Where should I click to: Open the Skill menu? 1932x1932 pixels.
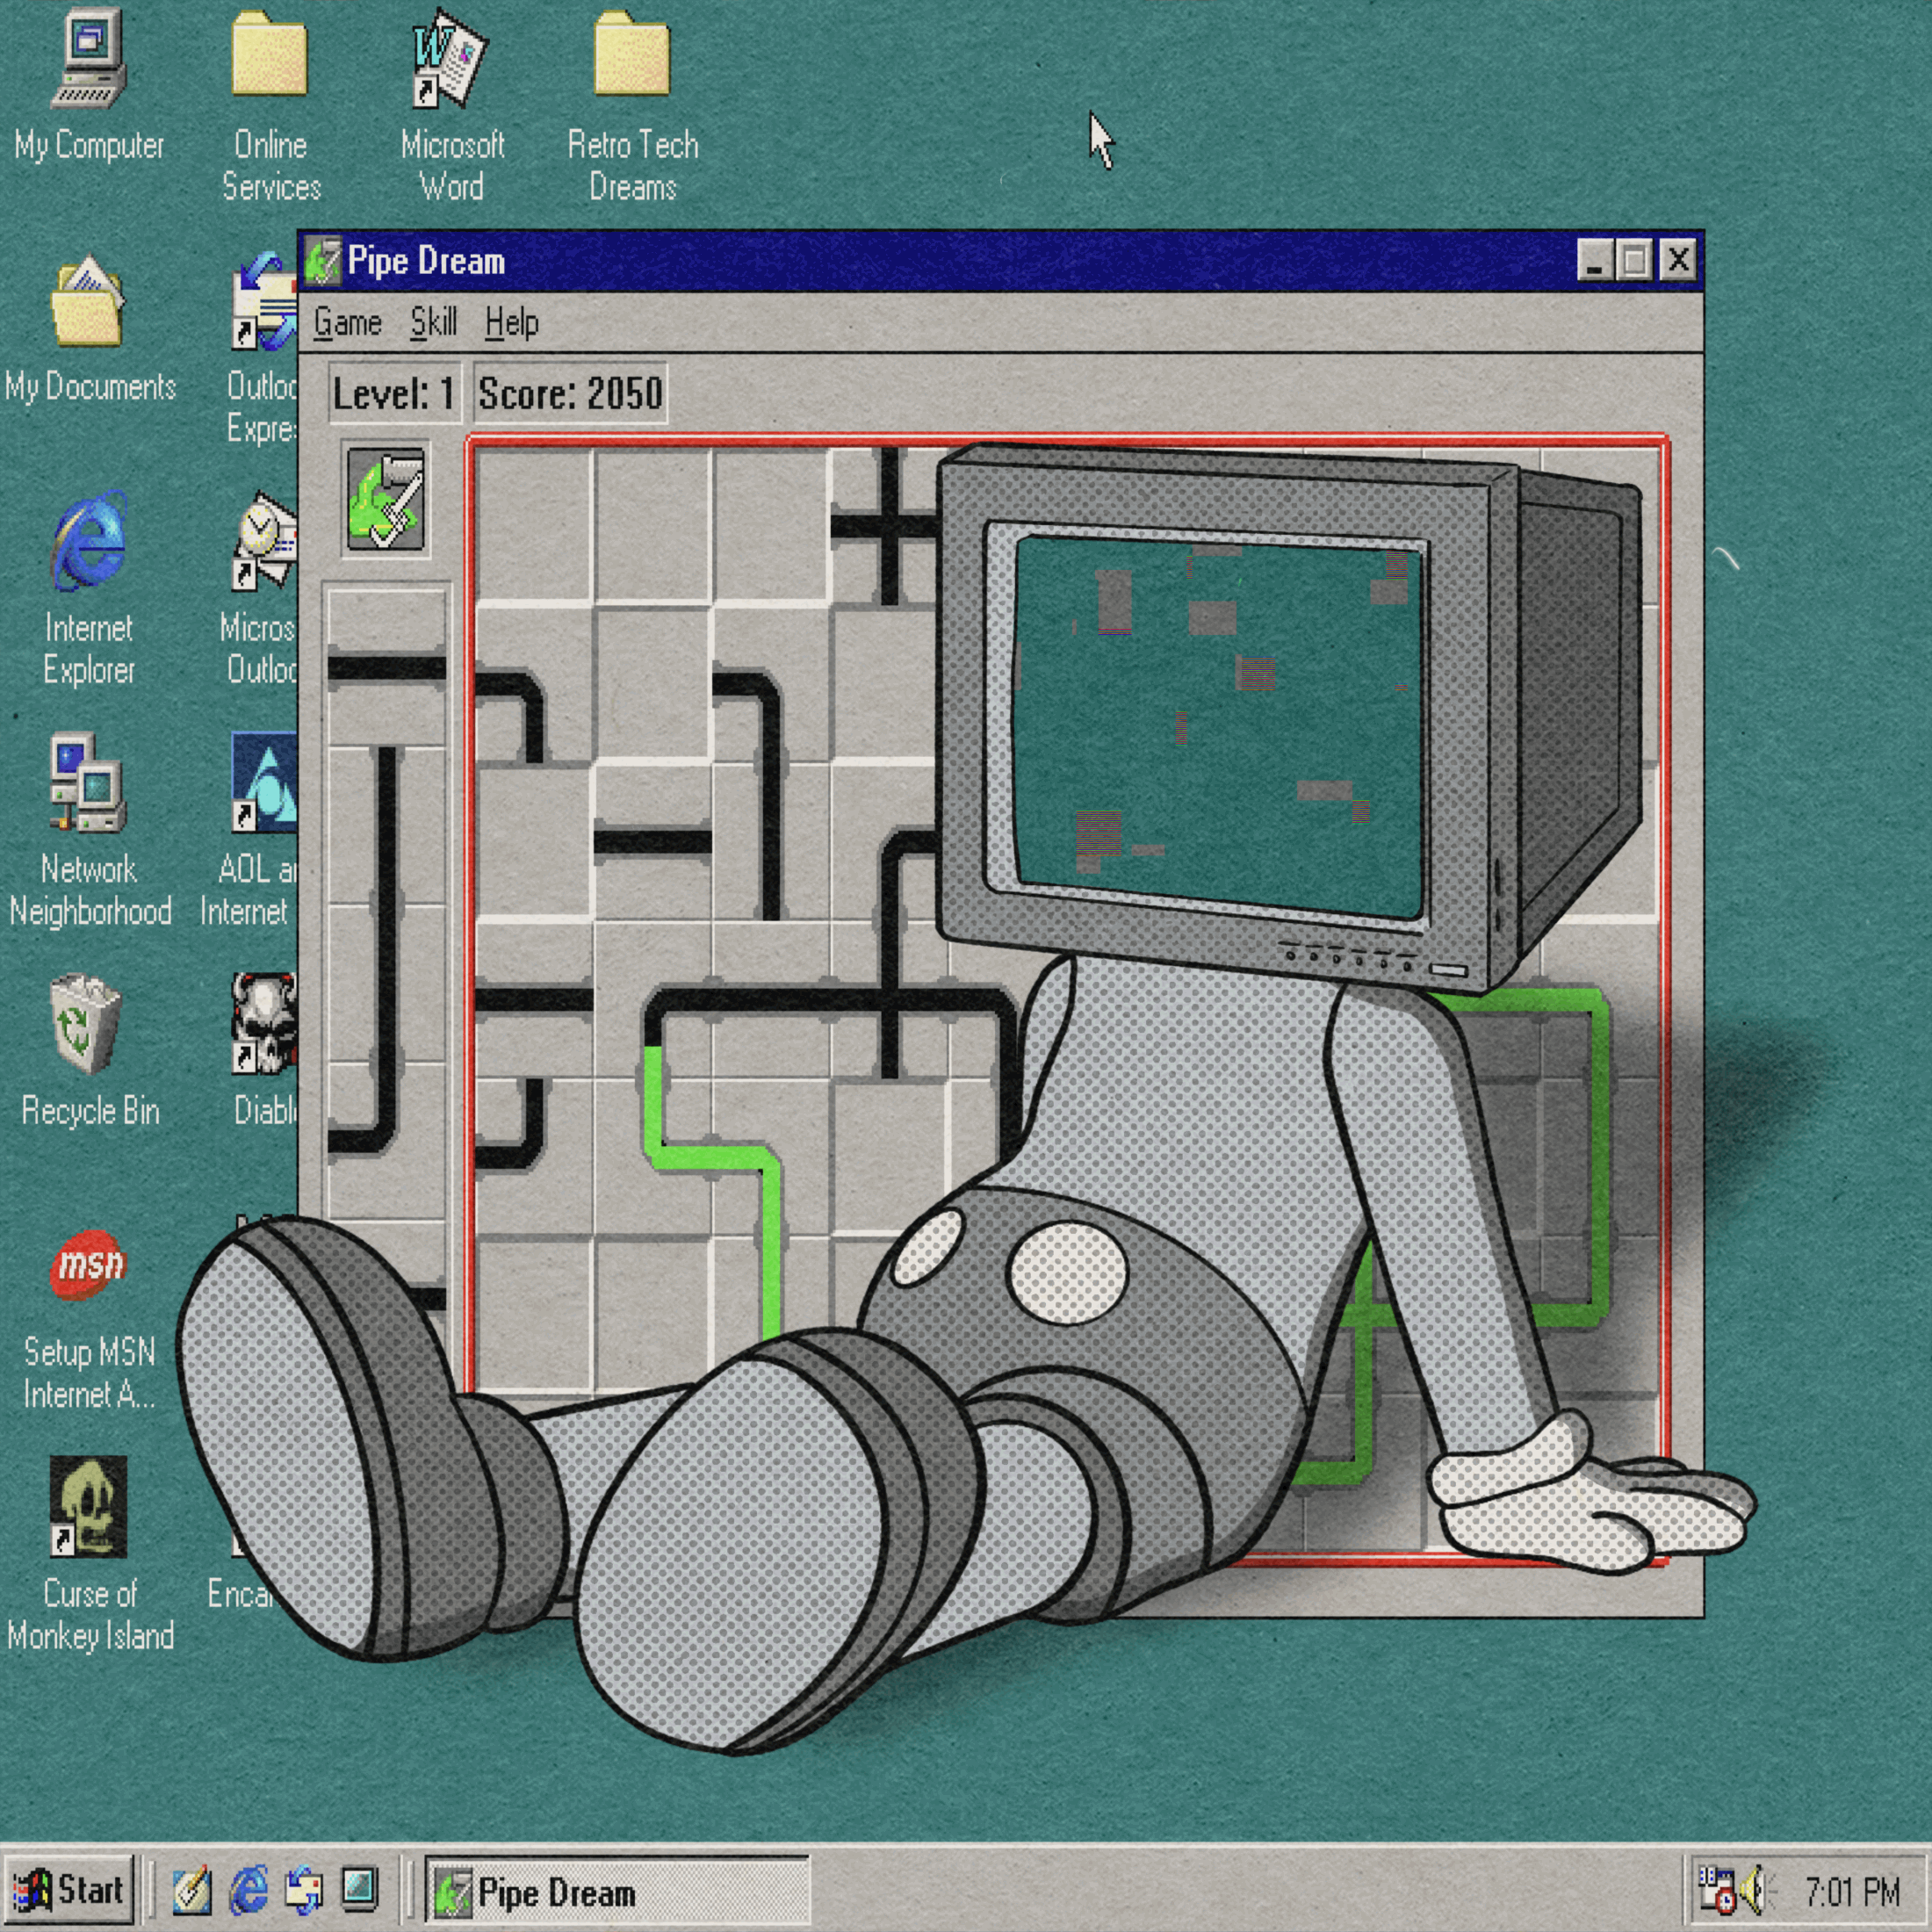click(434, 323)
